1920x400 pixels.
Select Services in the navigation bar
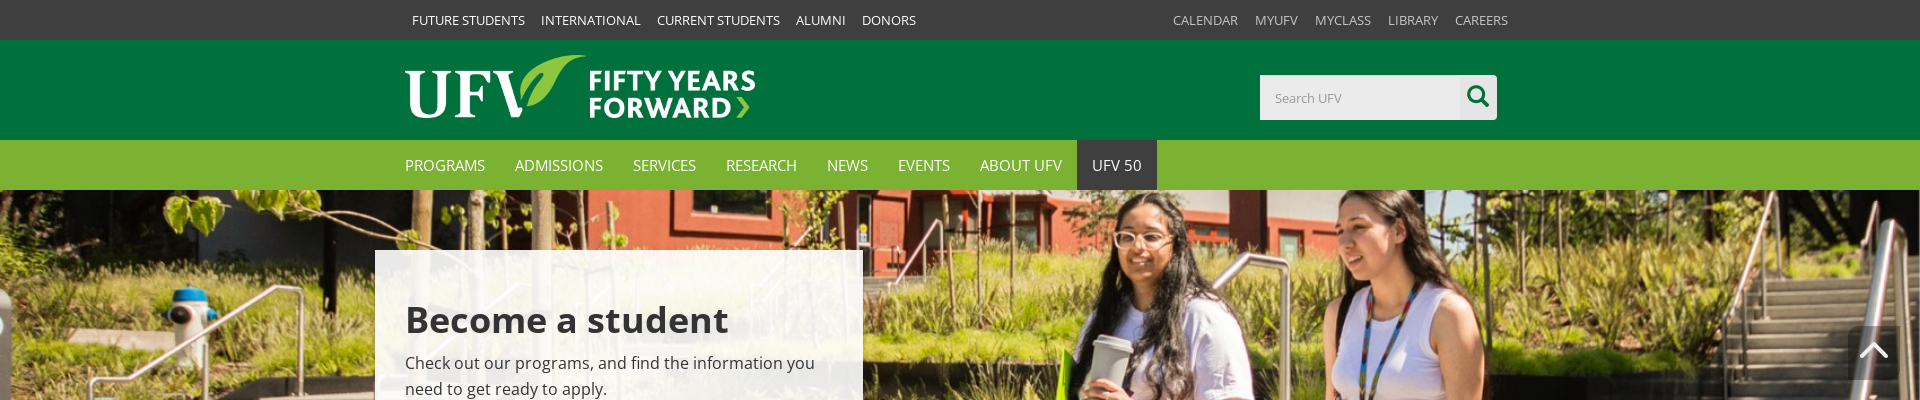664,165
